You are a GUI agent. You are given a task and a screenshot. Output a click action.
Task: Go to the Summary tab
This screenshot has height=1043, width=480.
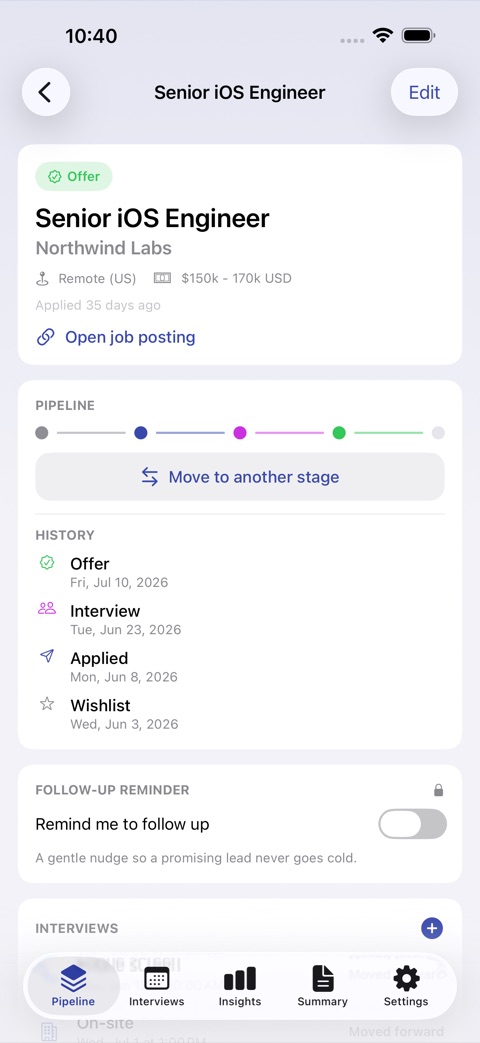[322, 986]
